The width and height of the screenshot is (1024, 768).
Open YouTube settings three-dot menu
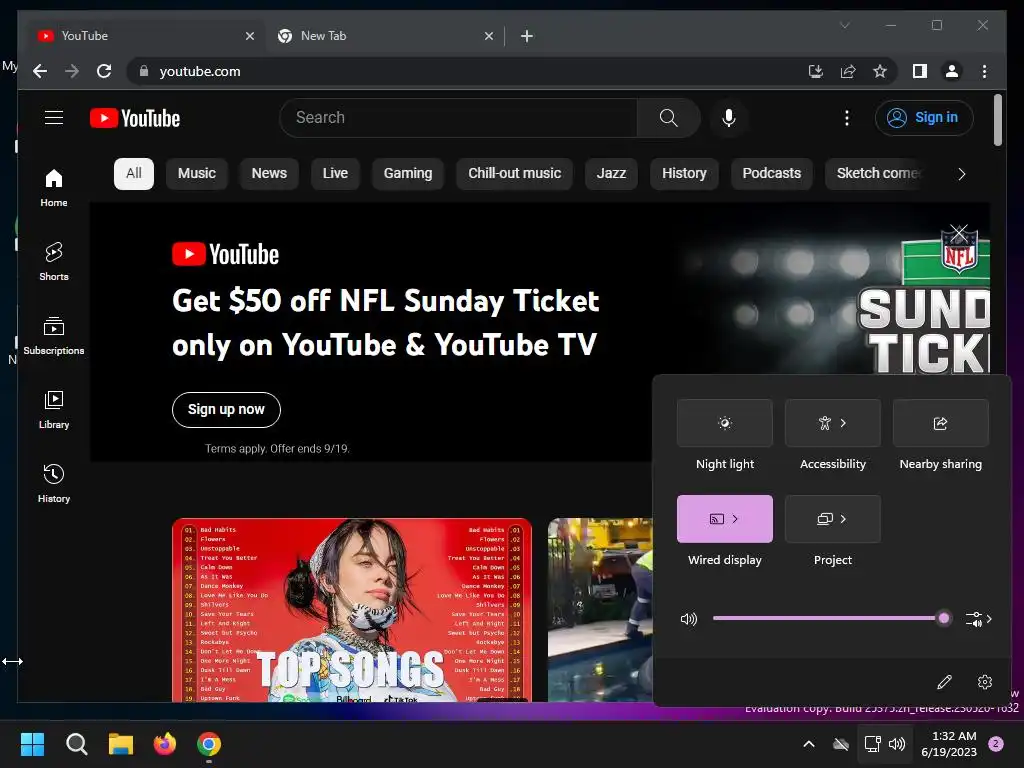click(x=846, y=118)
